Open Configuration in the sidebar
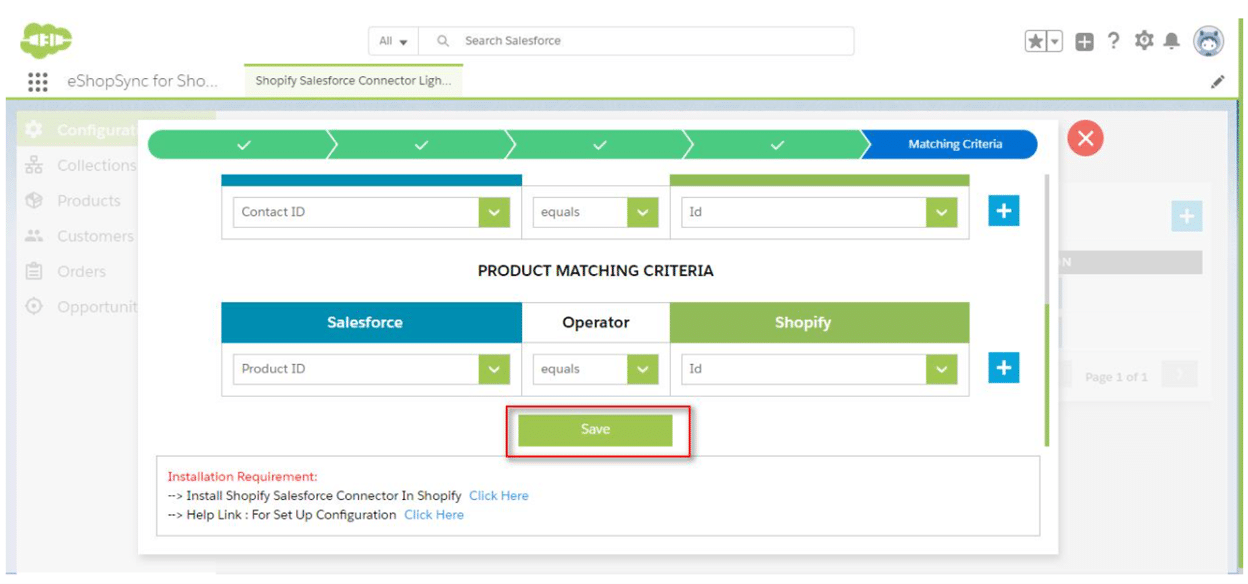Screen dimensions: 1248x584 tap(97, 131)
